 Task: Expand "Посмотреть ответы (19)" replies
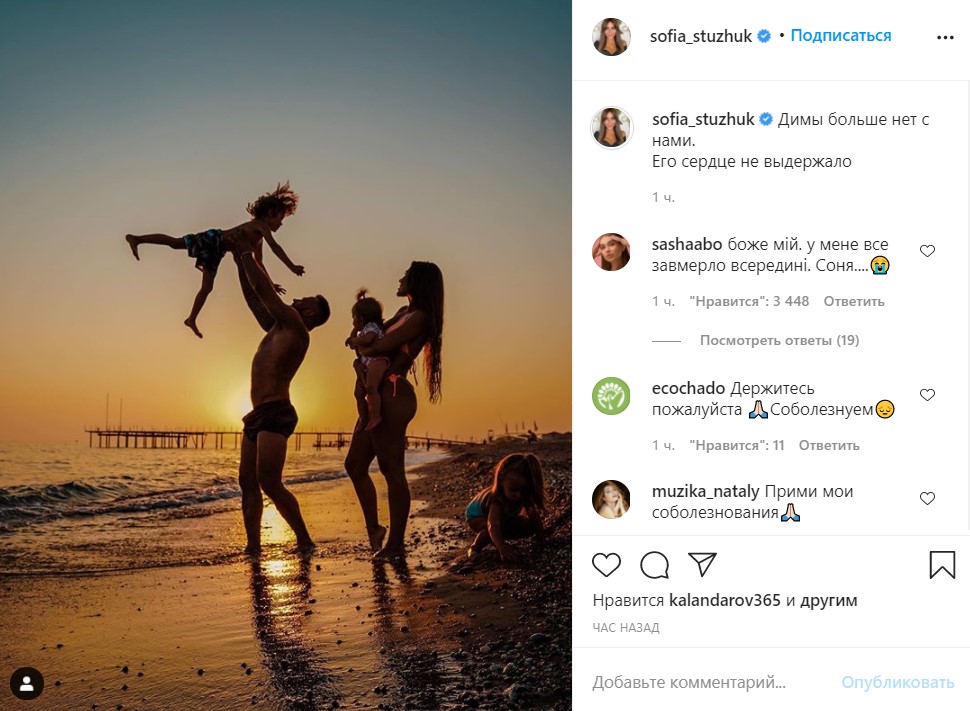point(779,341)
